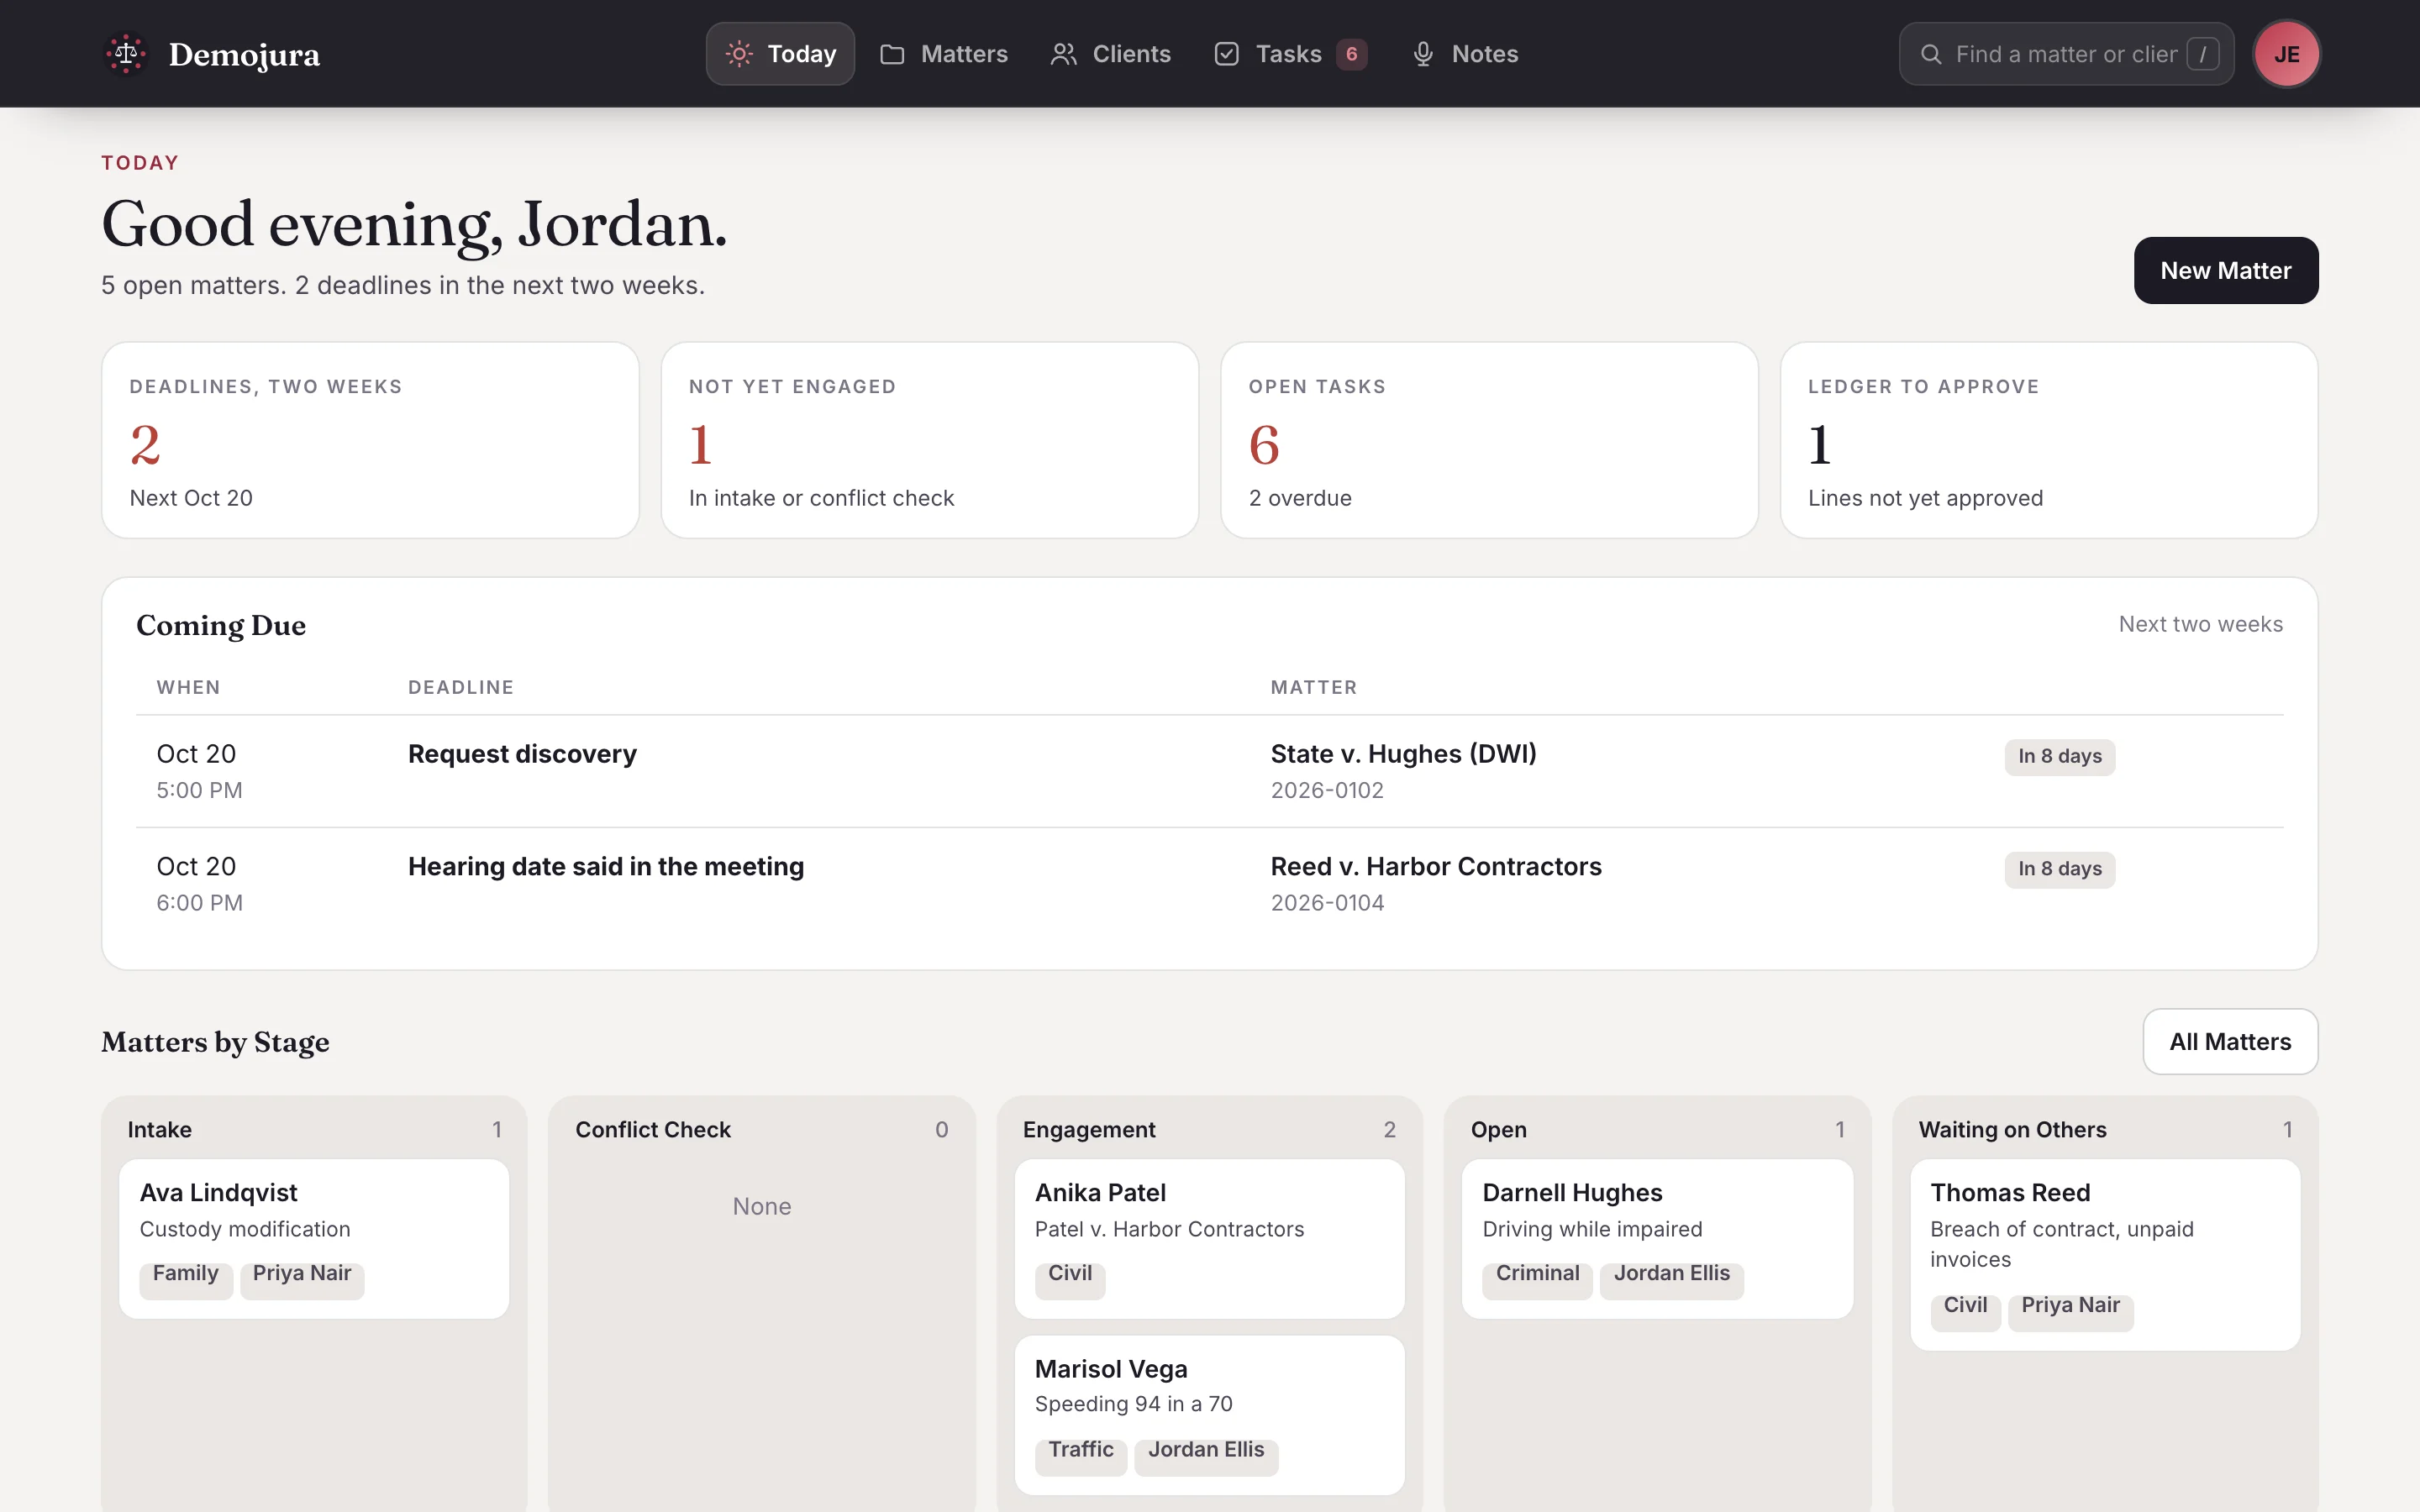The image size is (2420, 1512).
Task: Click the Demojura scales logo icon
Action: point(126,54)
